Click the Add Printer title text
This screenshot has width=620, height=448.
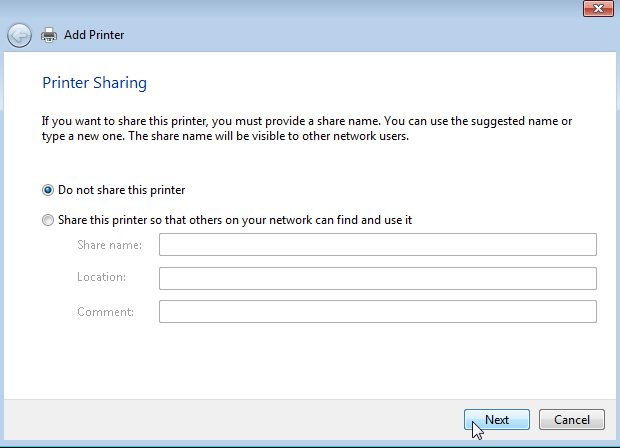94,35
